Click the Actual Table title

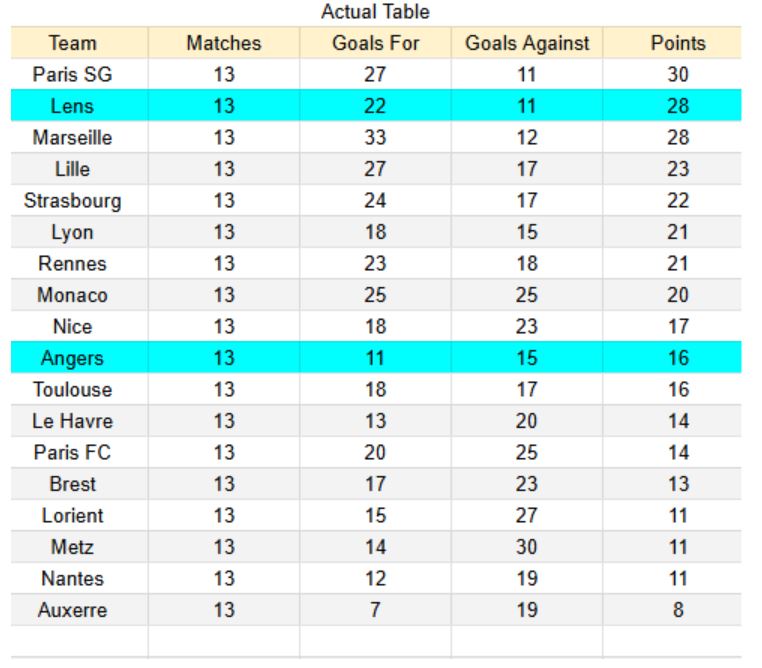click(375, 12)
